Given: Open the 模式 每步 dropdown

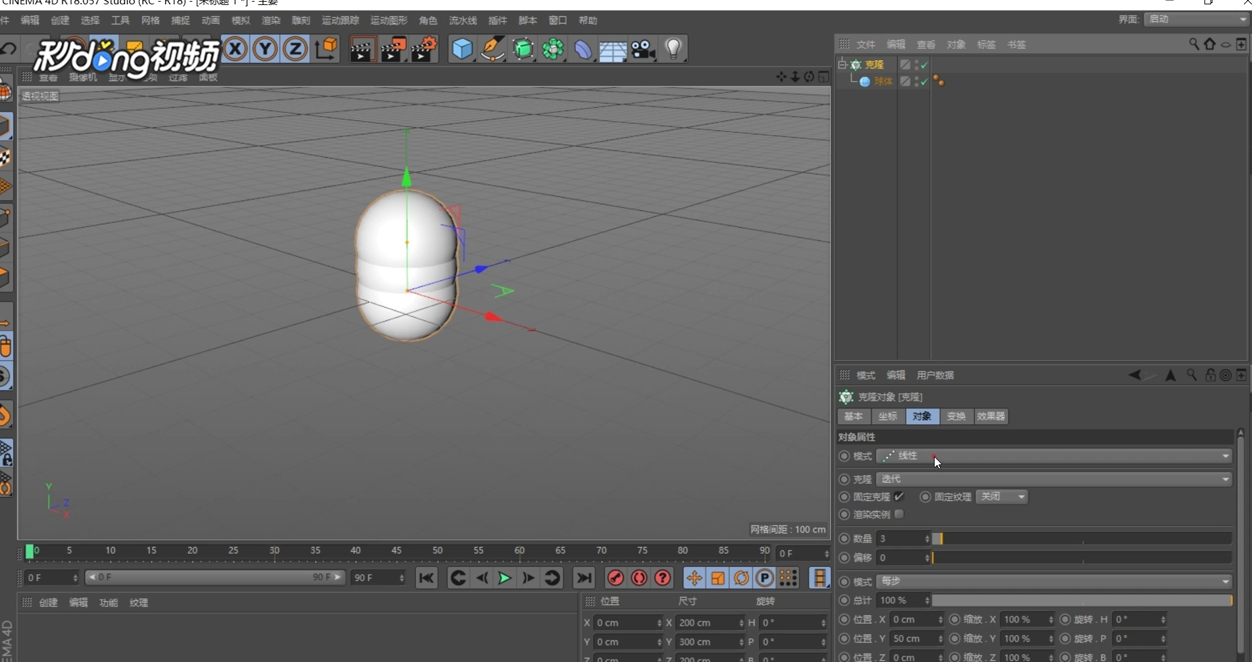Looking at the screenshot, I should [1055, 581].
